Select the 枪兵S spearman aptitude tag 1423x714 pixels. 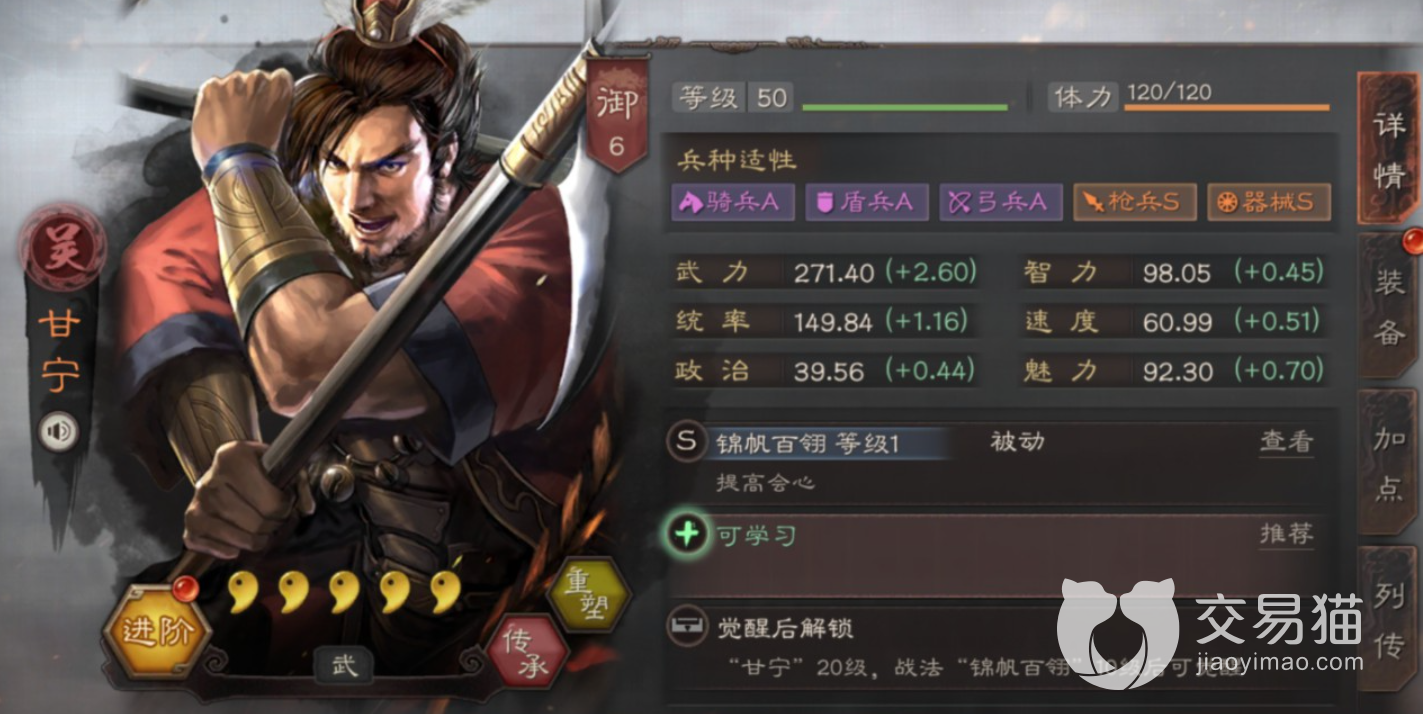(x=1136, y=202)
